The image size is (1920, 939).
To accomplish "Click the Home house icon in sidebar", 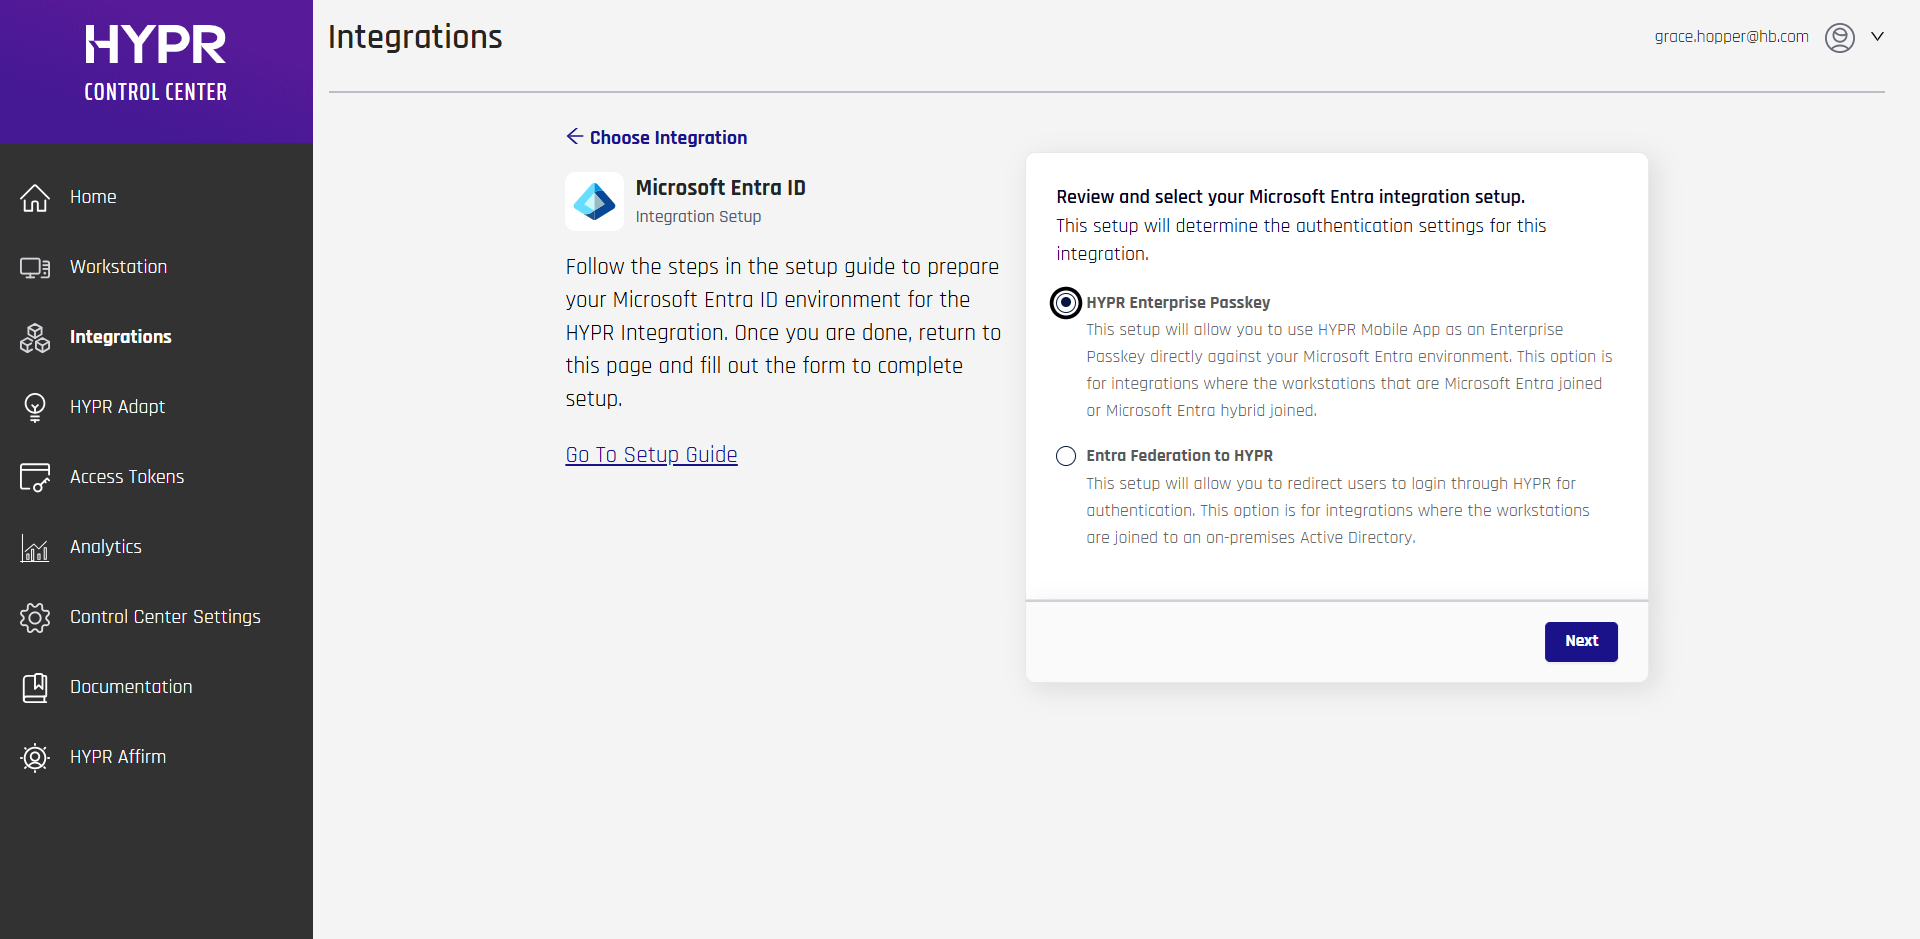I will (x=35, y=198).
